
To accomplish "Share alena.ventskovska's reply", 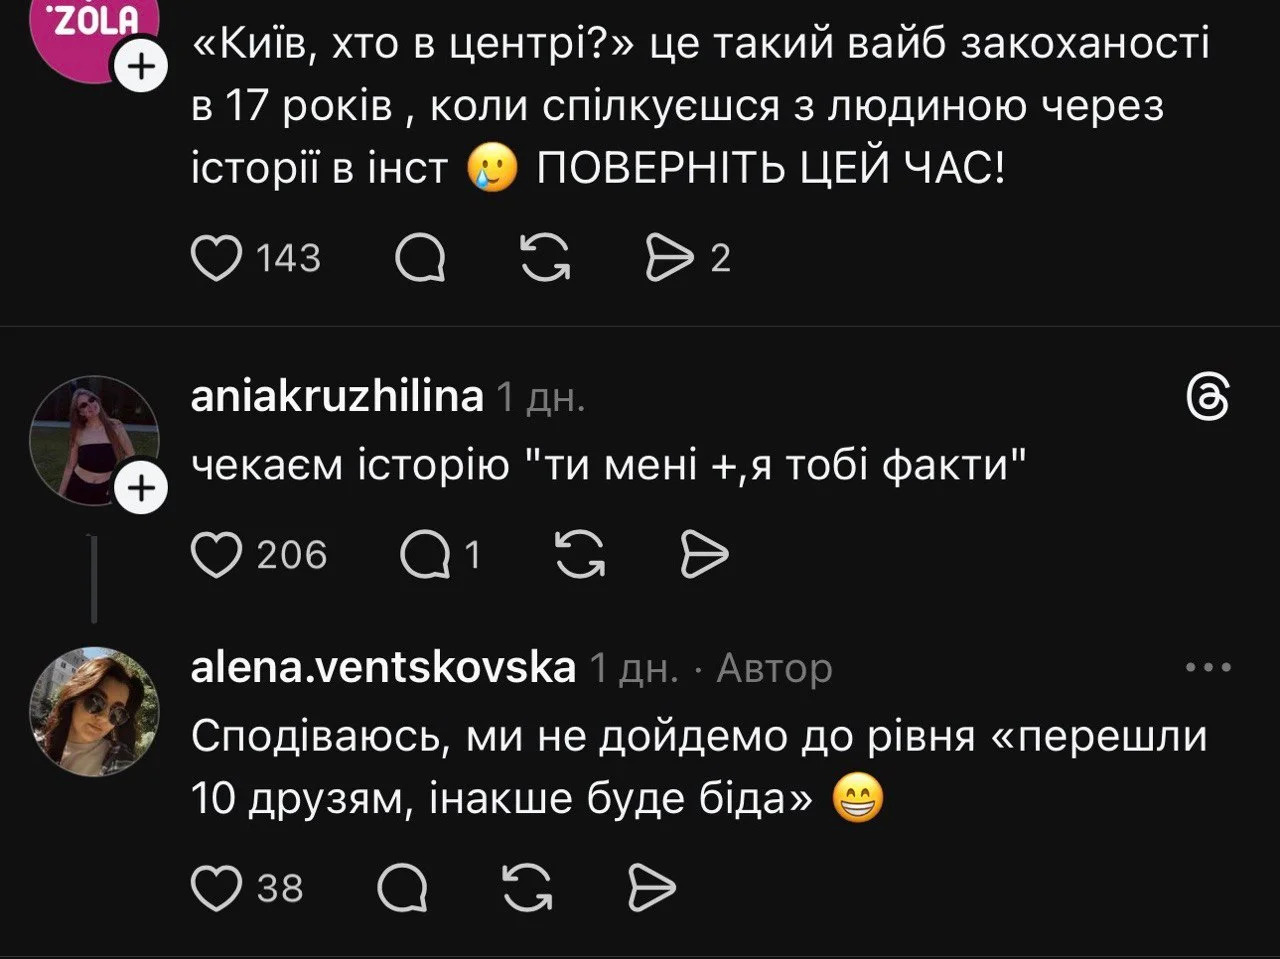I will 651,888.
